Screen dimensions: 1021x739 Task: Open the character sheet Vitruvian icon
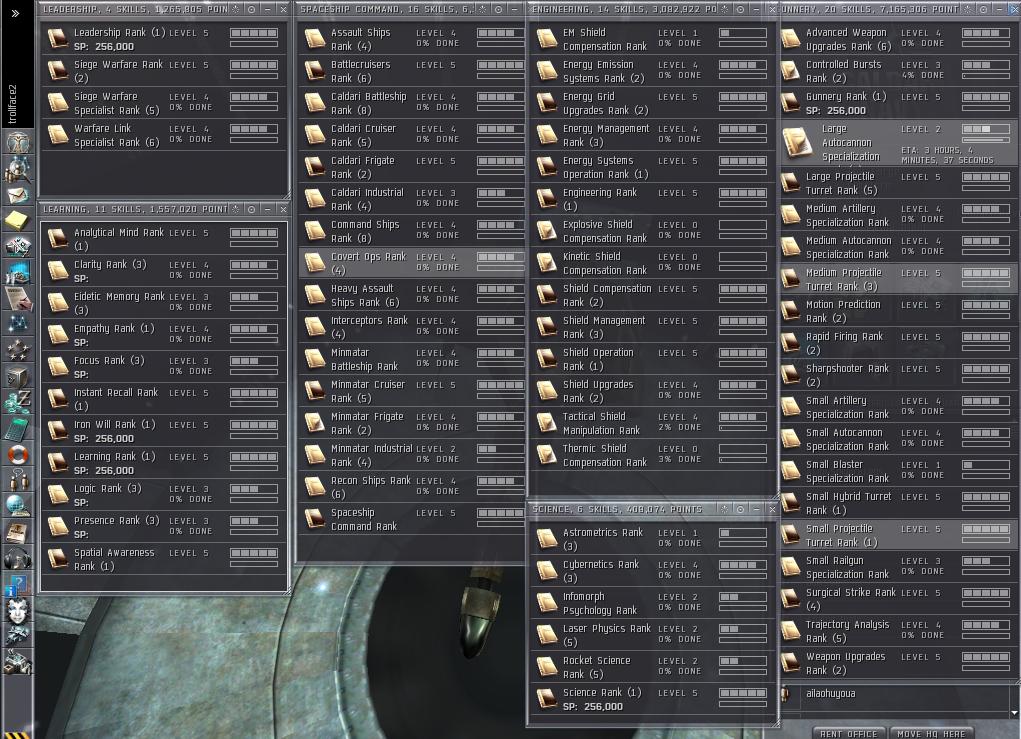[x=18, y=141]
